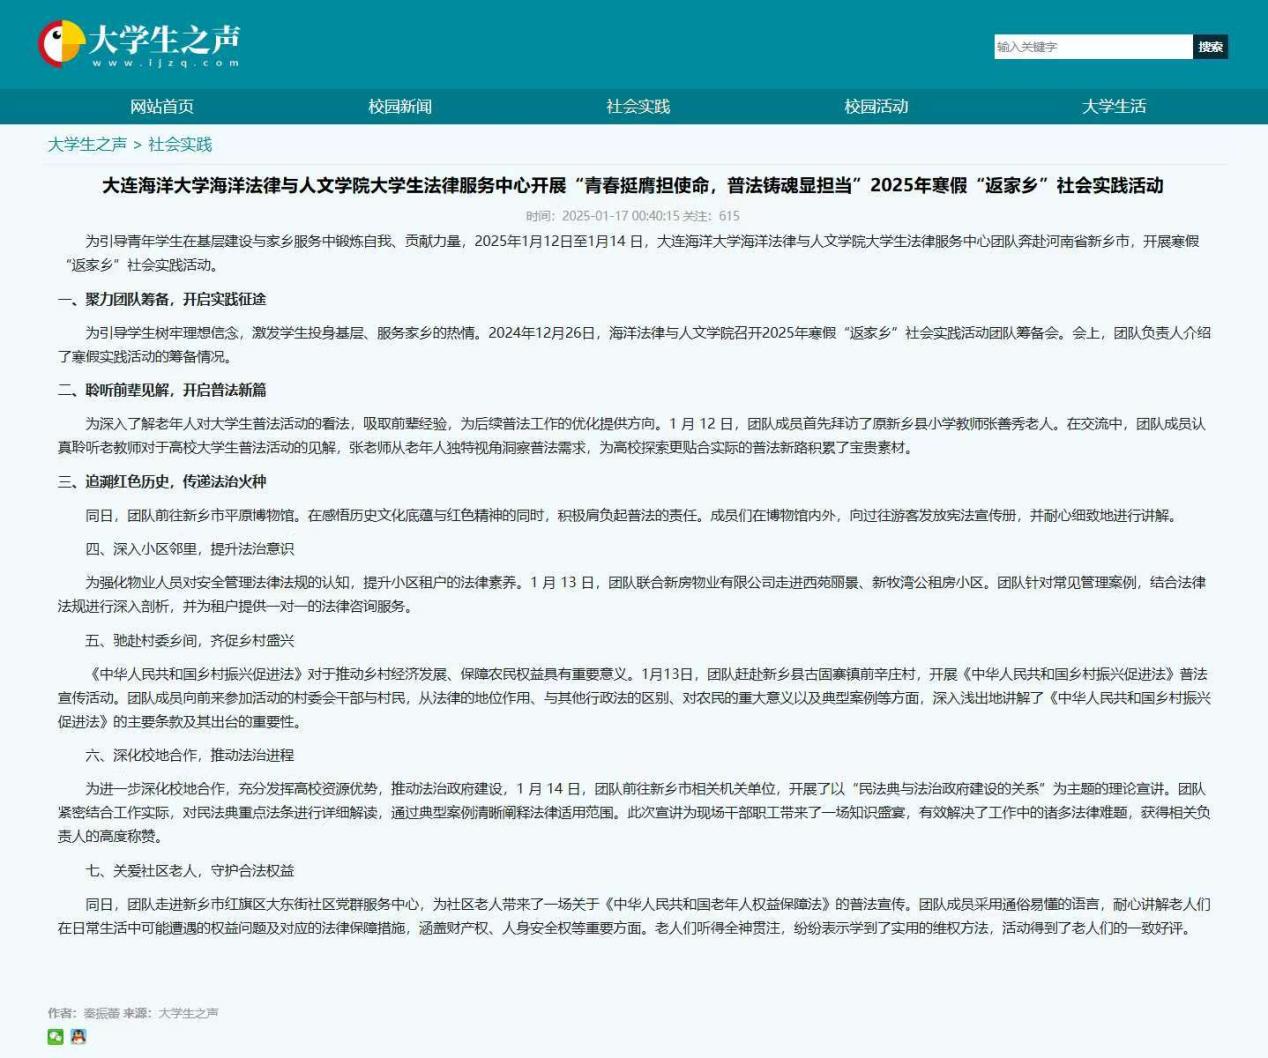Image resolution: width=1268 pixels, height=1058 pixels.
Task: Click the heading 三、追溯红色历史，传递法治火种
Action: (162, 482)
